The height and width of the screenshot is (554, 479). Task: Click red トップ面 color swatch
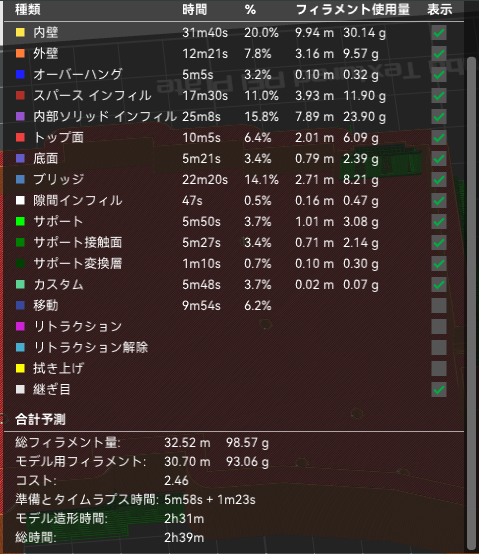pos(20,137)
